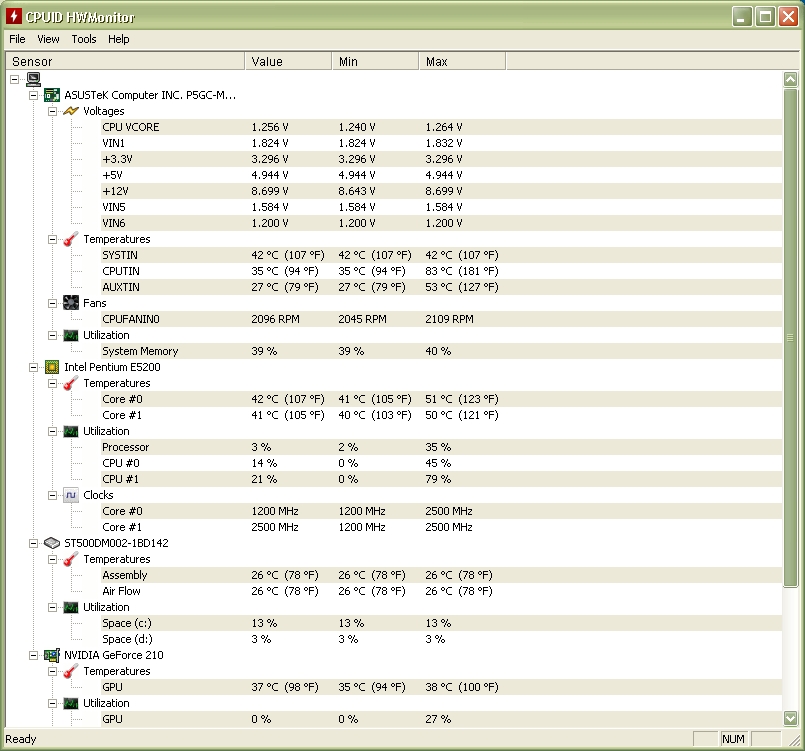Select the Fans icon
The height and width of the screenshot is (751, 805).
71,303
